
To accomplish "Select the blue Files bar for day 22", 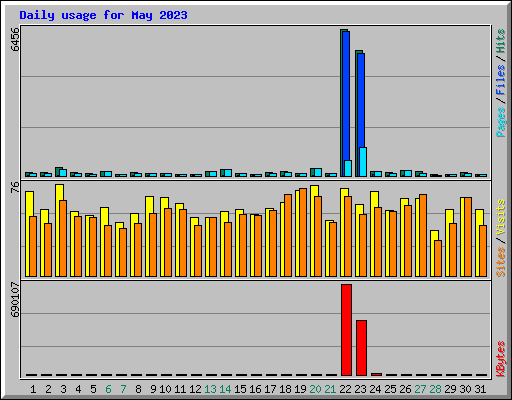I will tap(346, 97).
